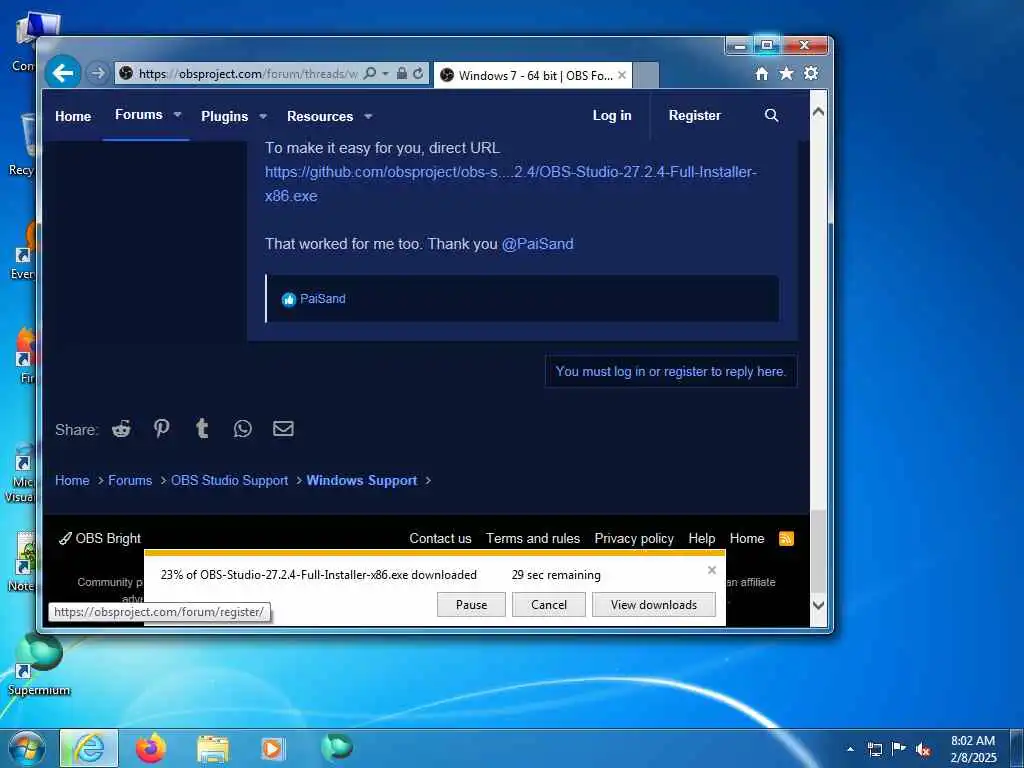Click Log in link

pos(612,116)
